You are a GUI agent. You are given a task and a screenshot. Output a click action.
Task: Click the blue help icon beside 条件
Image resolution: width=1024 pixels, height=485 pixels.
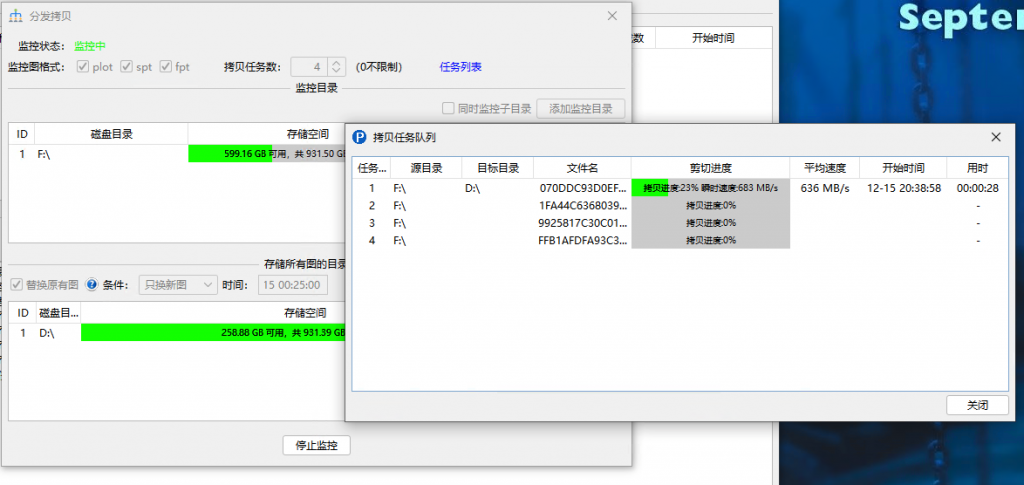92,285
